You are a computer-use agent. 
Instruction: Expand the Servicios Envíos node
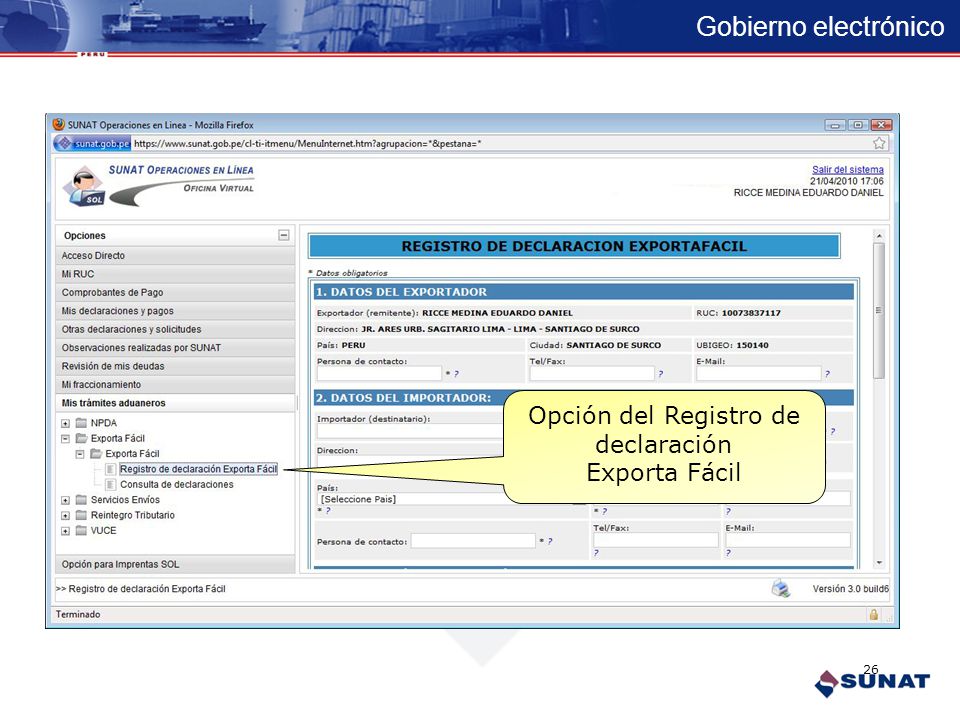click(x=66, y=500)
